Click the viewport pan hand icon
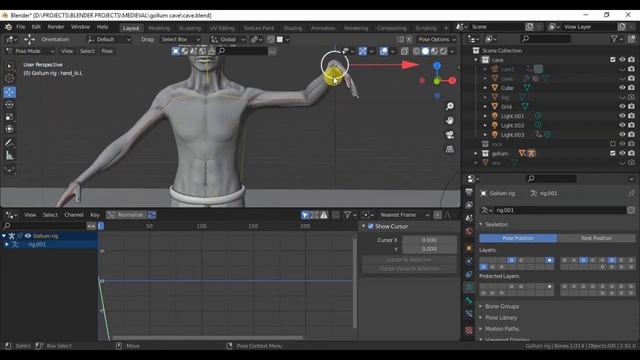 pos(449,120)
